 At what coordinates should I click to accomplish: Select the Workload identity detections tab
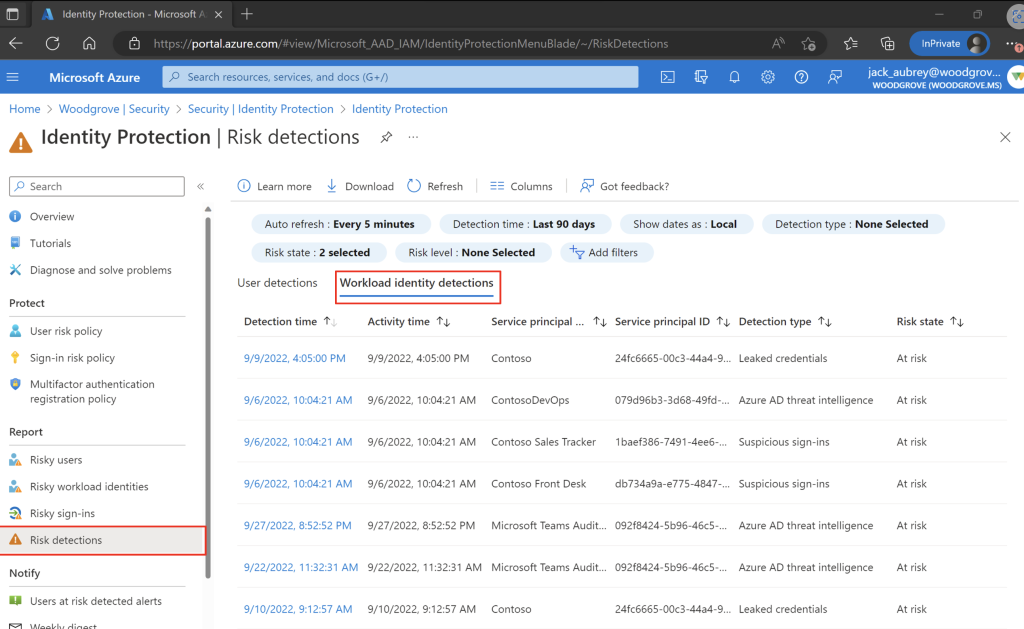(x=417, y=283)
